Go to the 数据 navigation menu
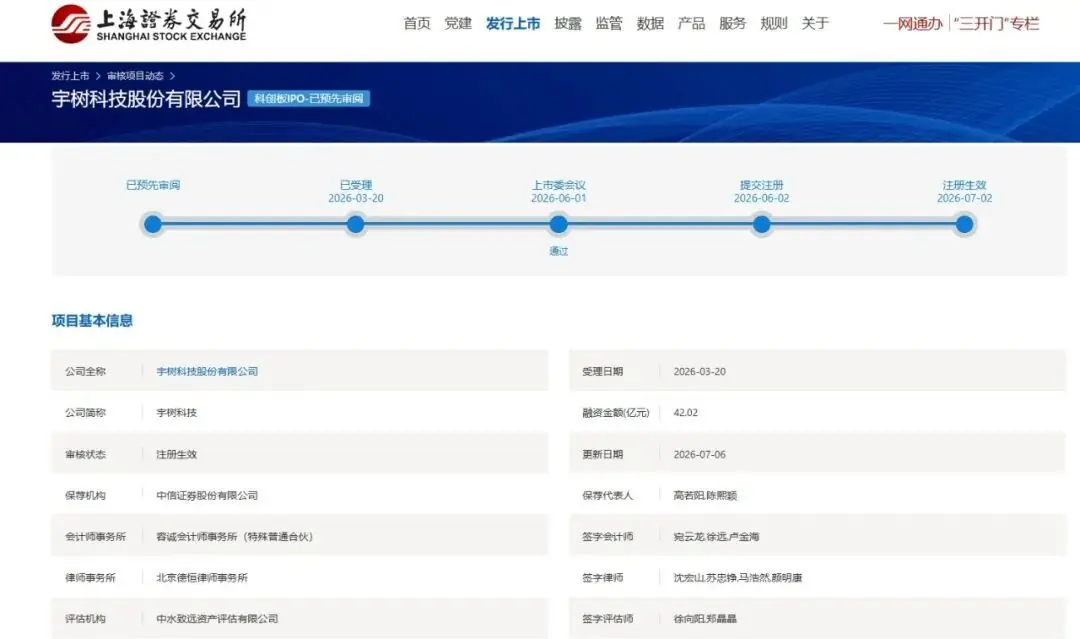1080x639 pixels. pos(650,23)
